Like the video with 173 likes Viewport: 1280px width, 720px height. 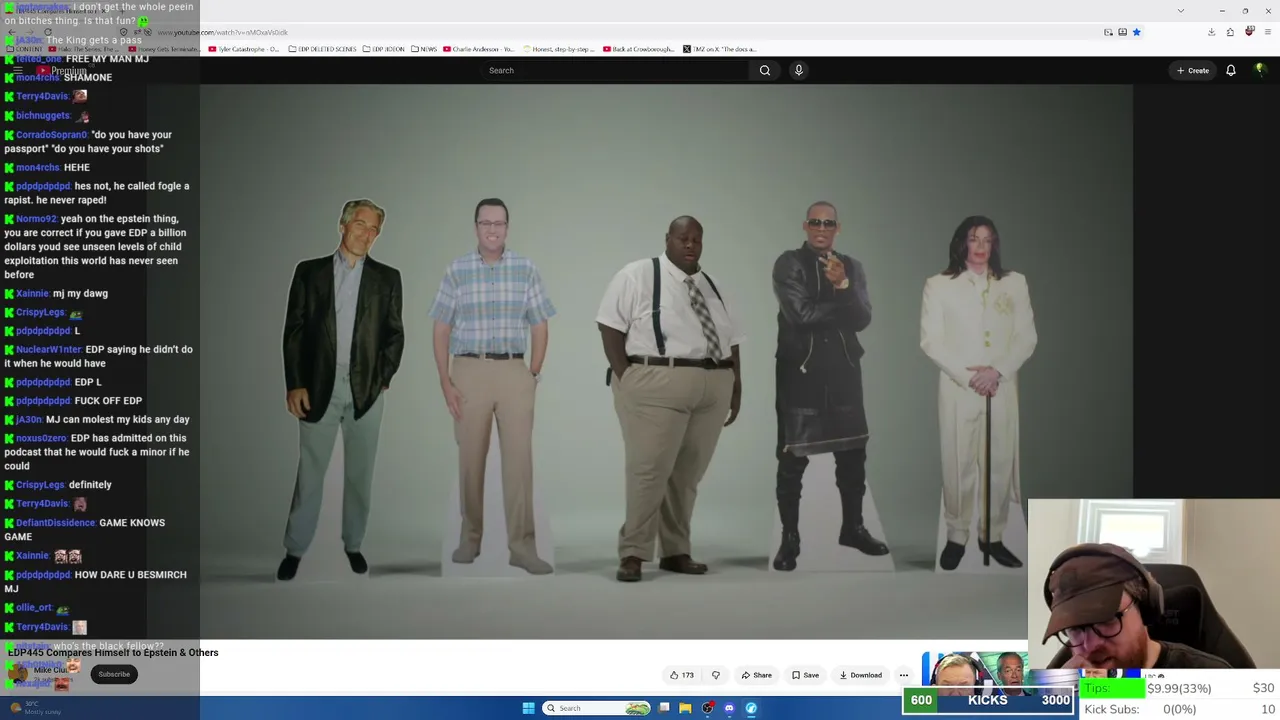[x=682, y=675]
